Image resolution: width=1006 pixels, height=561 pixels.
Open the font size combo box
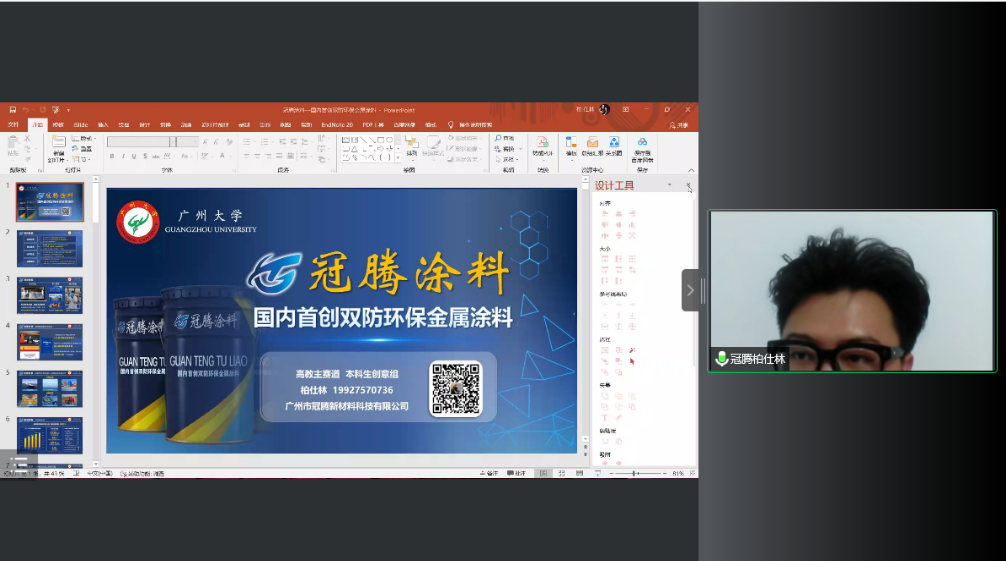(187, 142)
